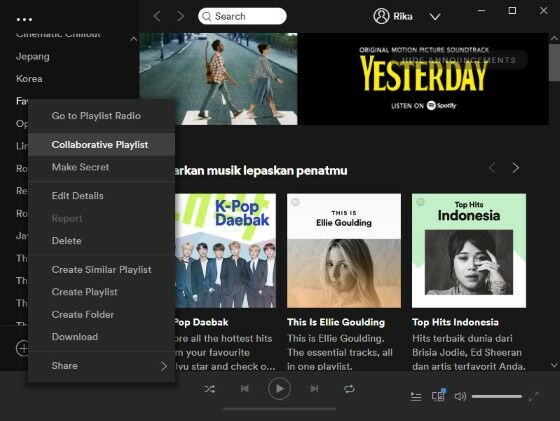560x421 pixels.
Task: Click the Play button
Action: pyautogui.click(x=279, y=389)
